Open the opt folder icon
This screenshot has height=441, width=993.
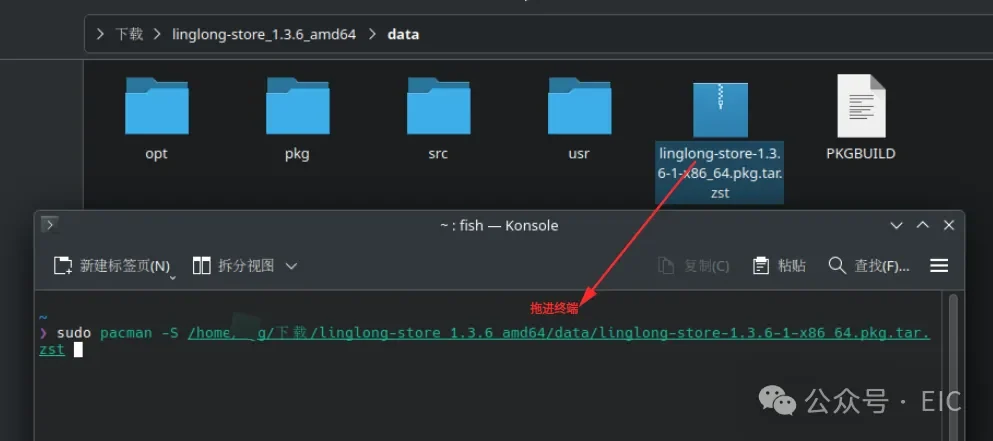(x=156, y=105)
